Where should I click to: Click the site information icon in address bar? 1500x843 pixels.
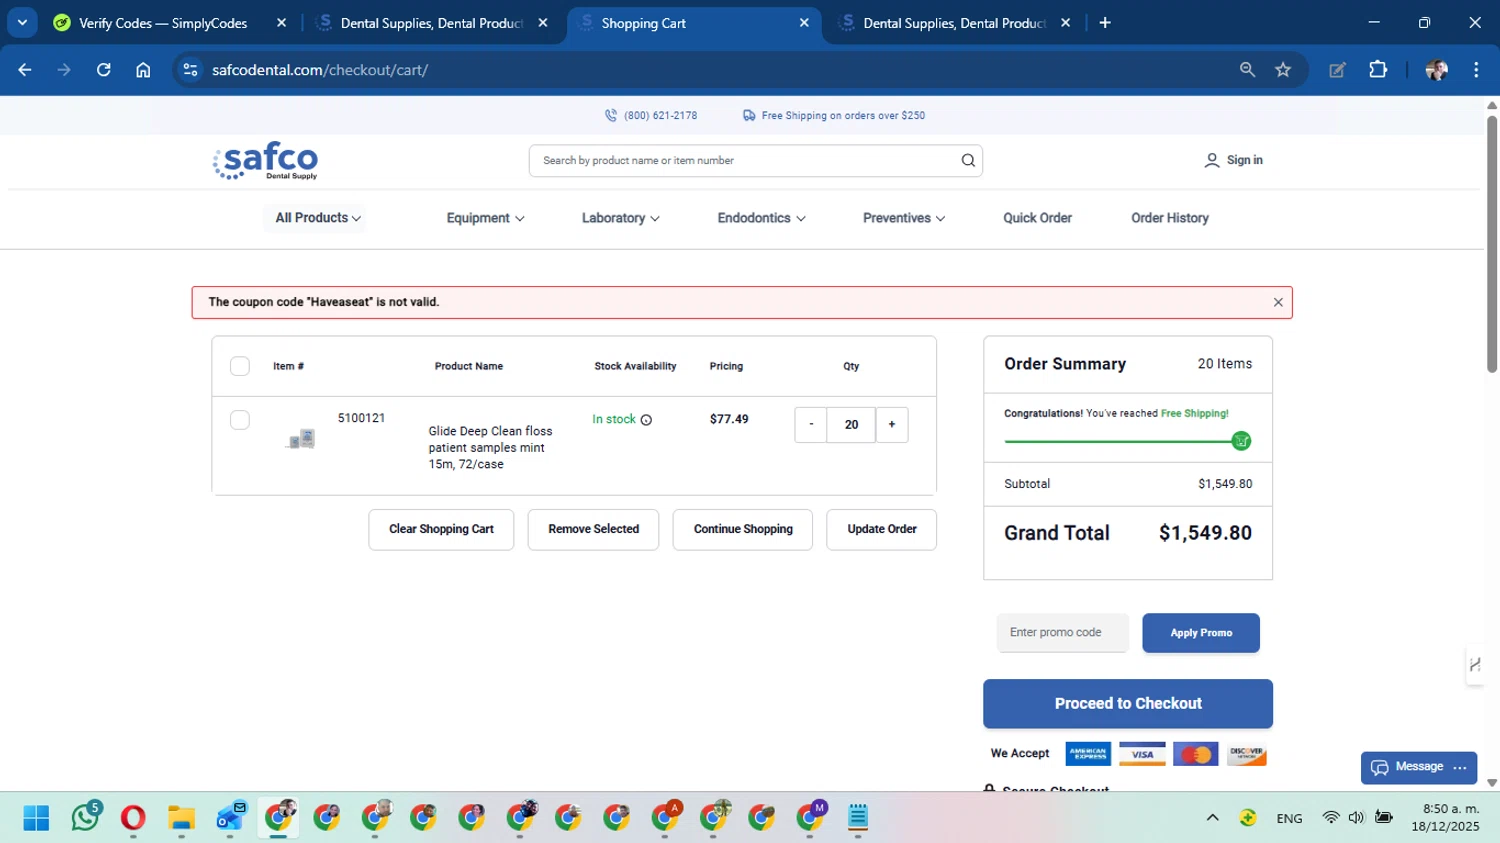click(191, 69)
